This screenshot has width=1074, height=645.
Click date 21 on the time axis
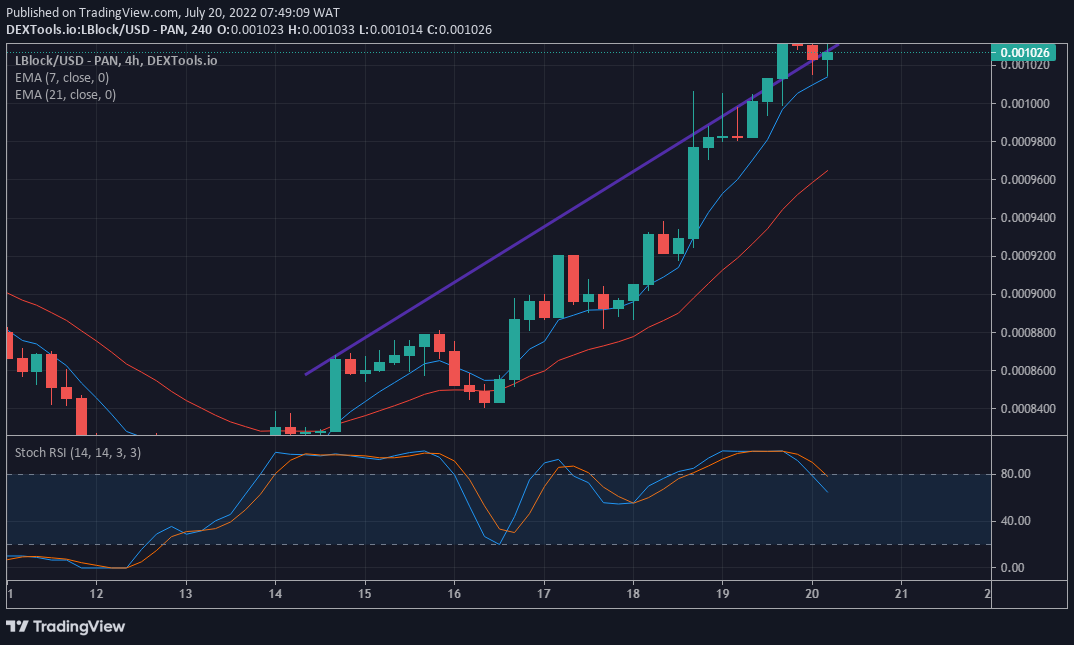pos(901,594)
